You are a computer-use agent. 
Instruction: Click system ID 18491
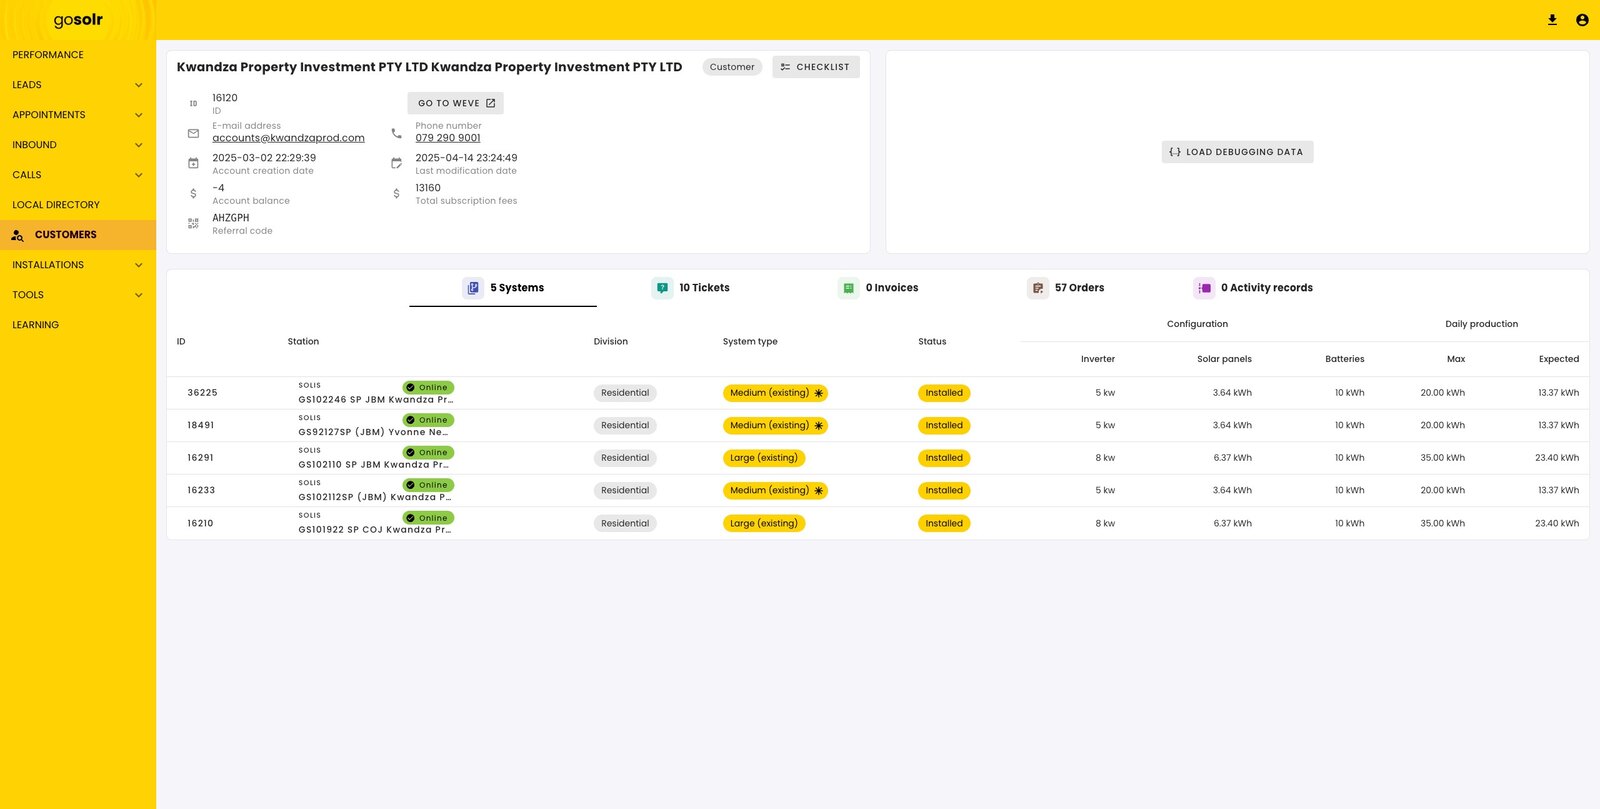pos(201,426)
